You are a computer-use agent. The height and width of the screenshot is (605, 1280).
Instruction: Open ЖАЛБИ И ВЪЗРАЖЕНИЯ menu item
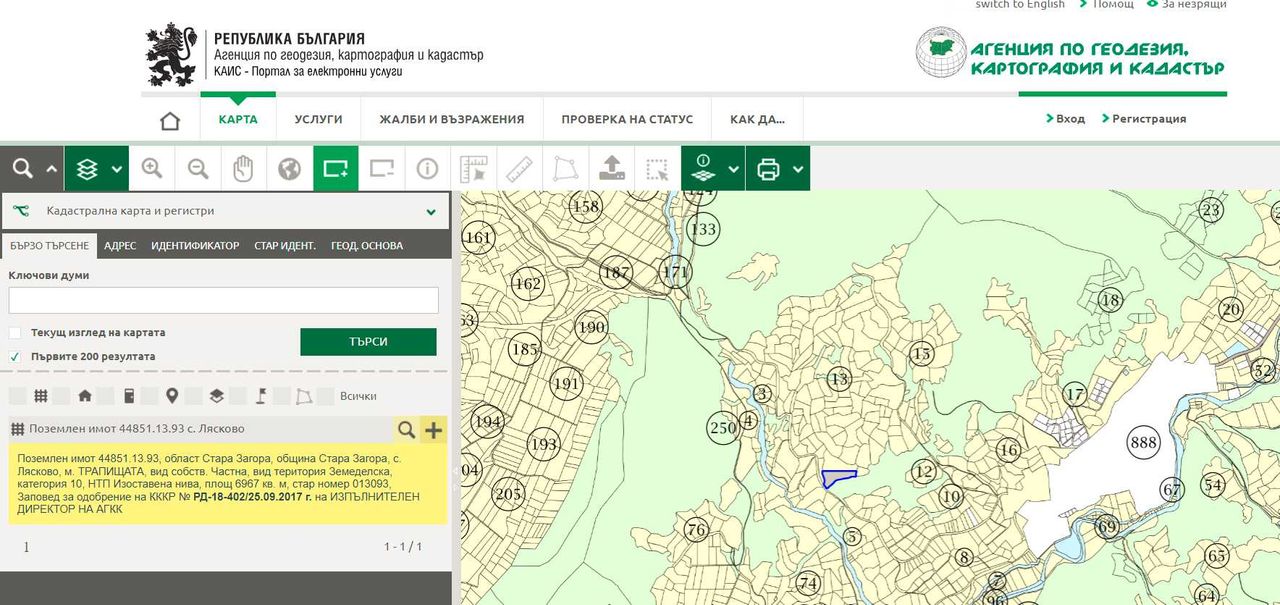[452, 119]
